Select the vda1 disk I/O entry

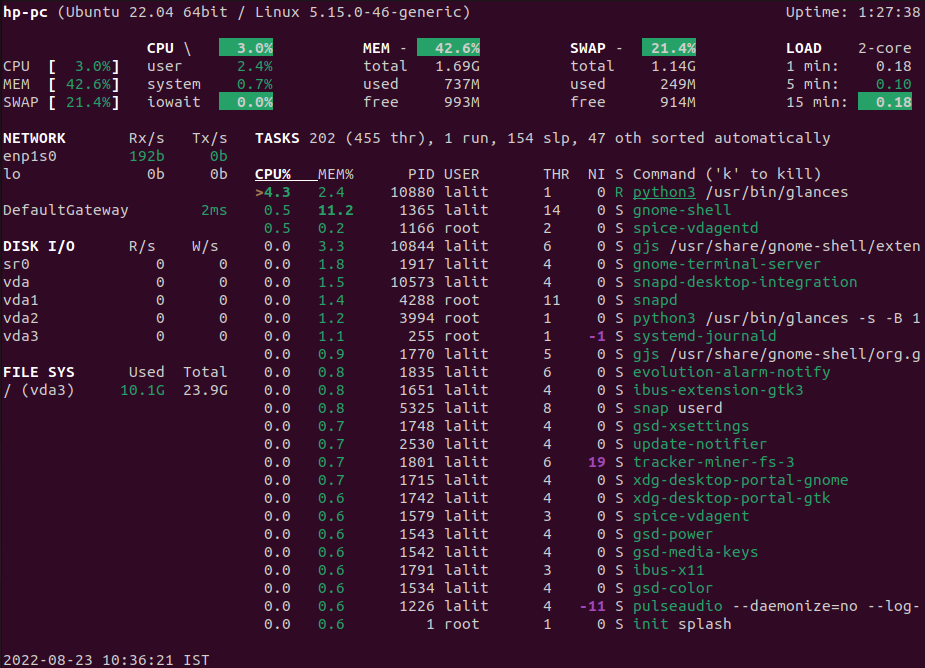click(x=23, y=300)
